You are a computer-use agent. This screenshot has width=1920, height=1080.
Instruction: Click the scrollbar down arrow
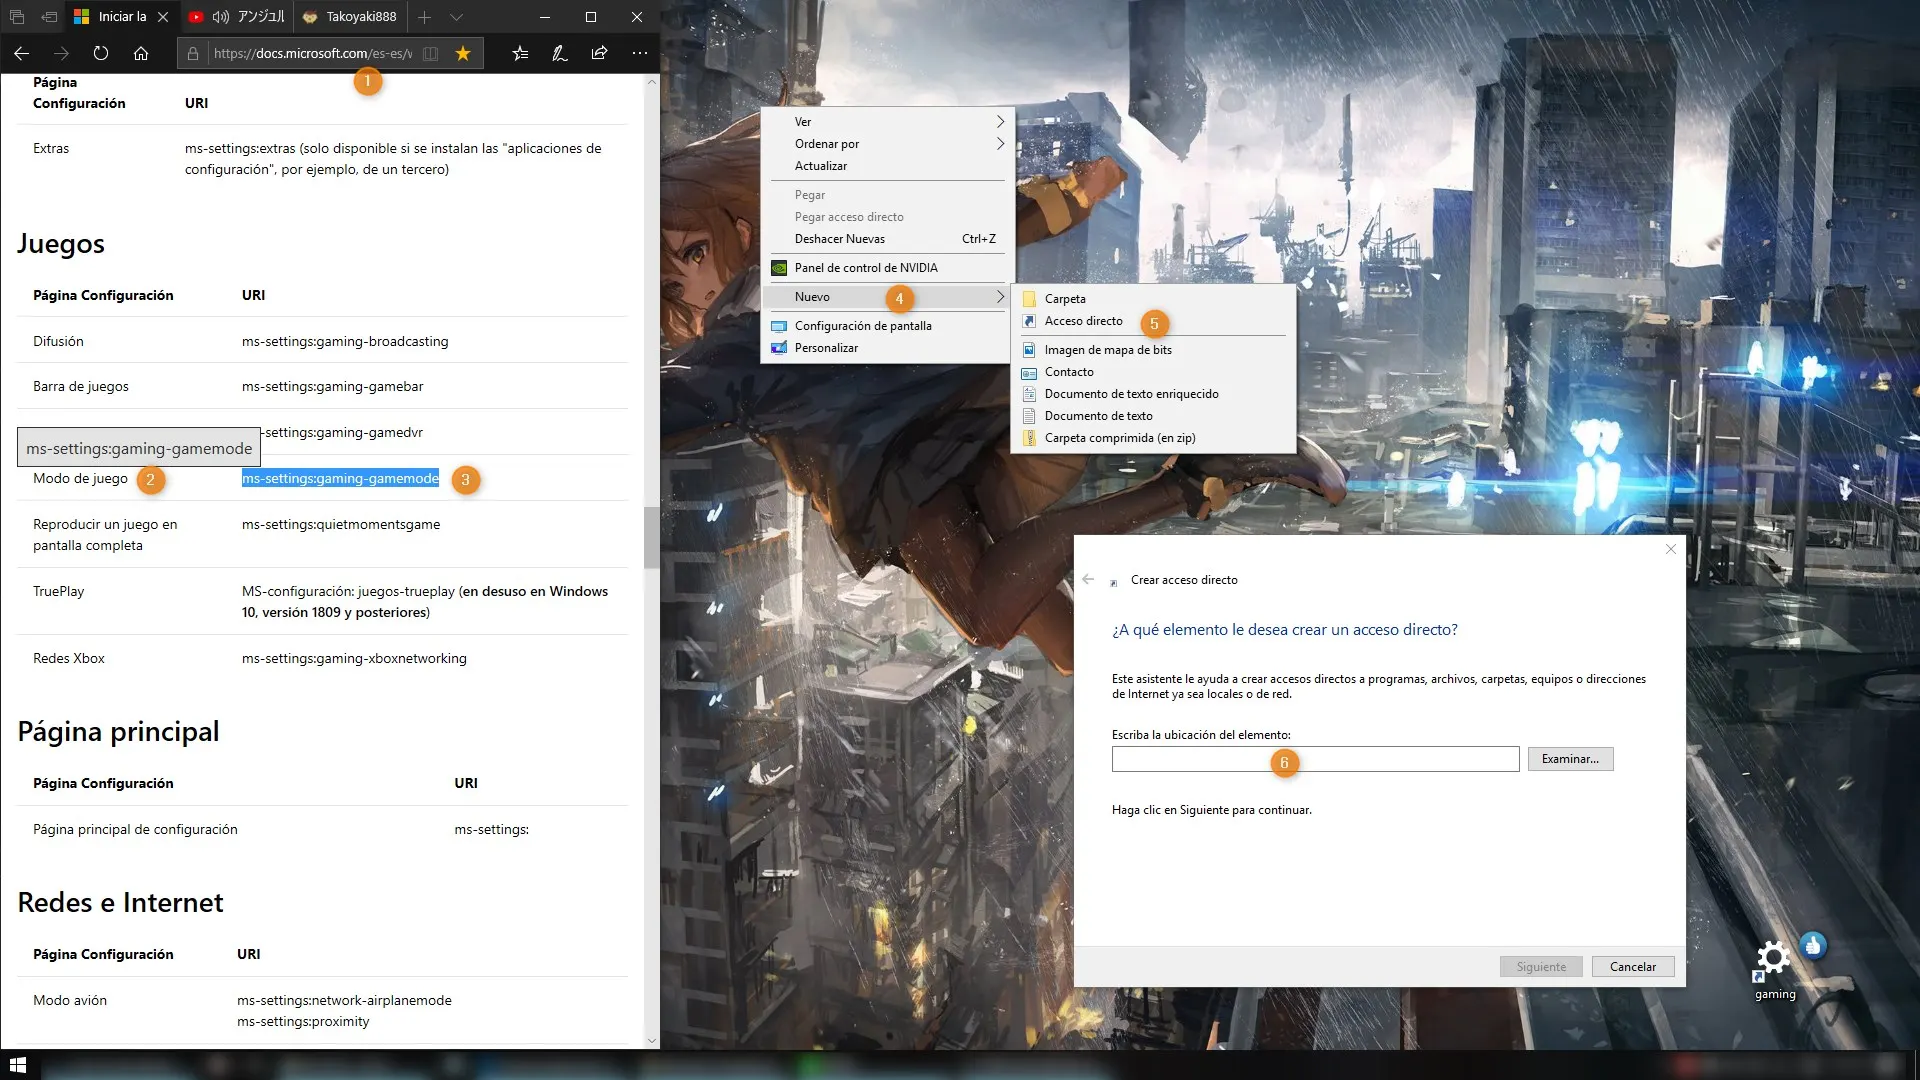[651, 1040]
